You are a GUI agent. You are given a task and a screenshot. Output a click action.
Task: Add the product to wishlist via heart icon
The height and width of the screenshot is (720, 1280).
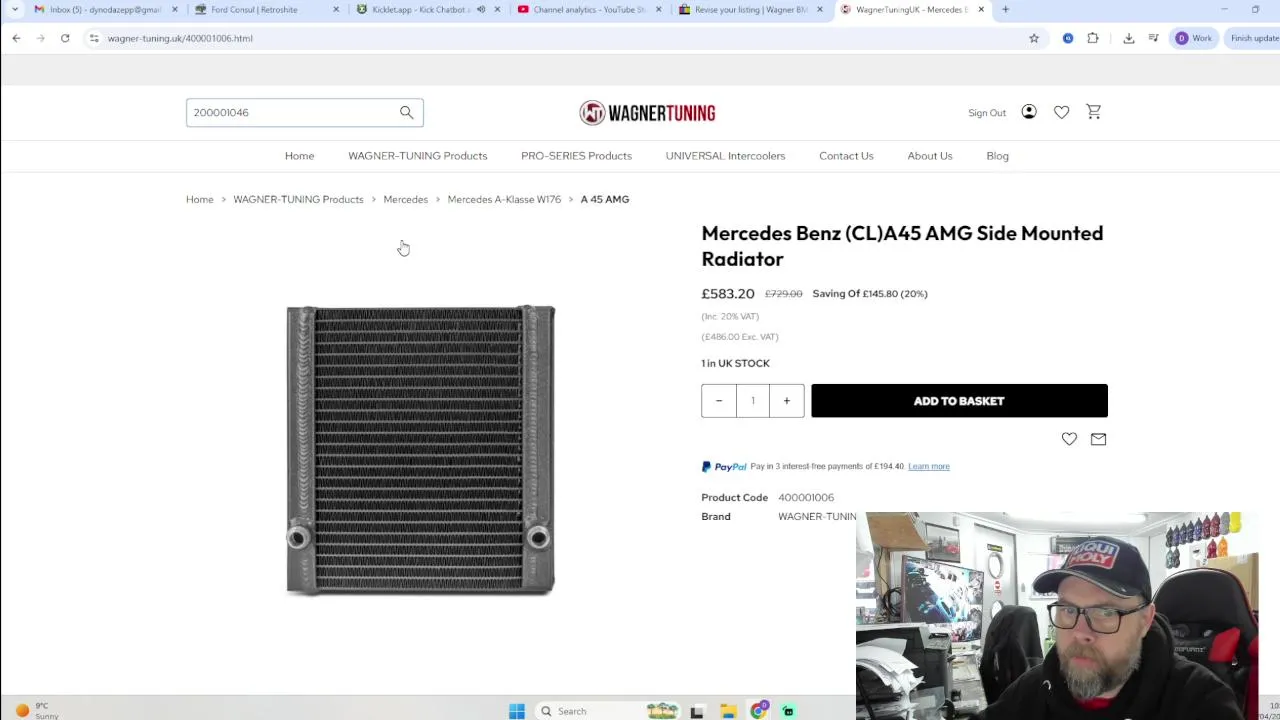1069,439
